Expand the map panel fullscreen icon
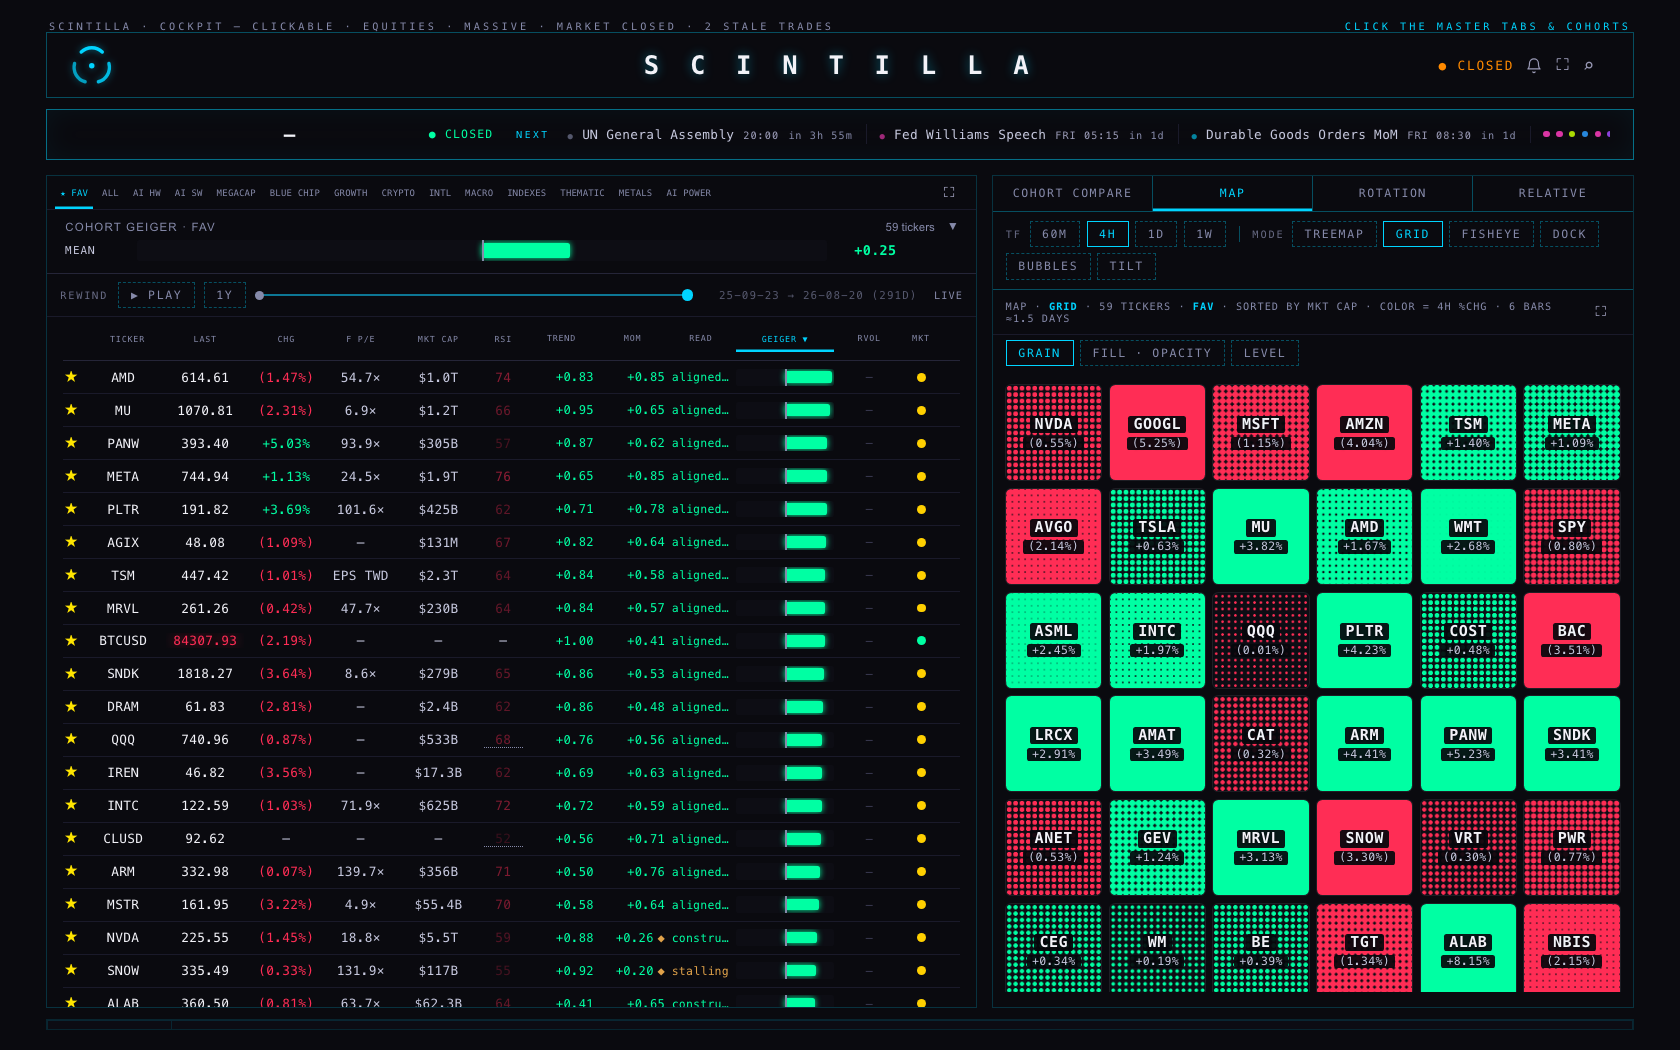 click(1600, 311)
